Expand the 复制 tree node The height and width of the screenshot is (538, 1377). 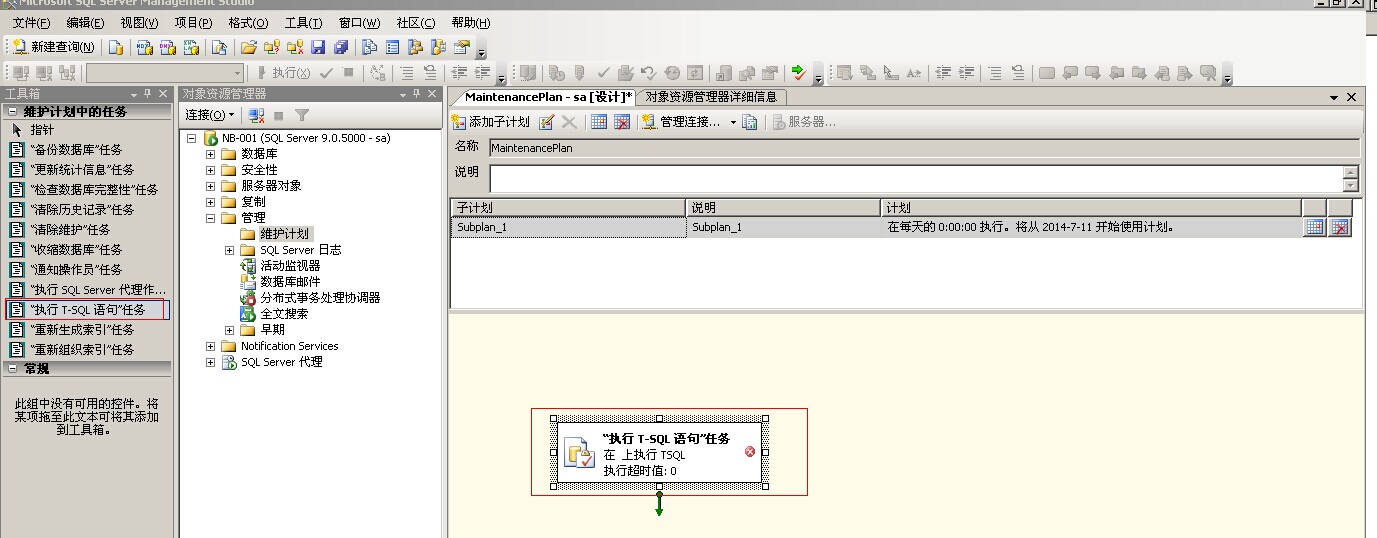coord(211,201)
